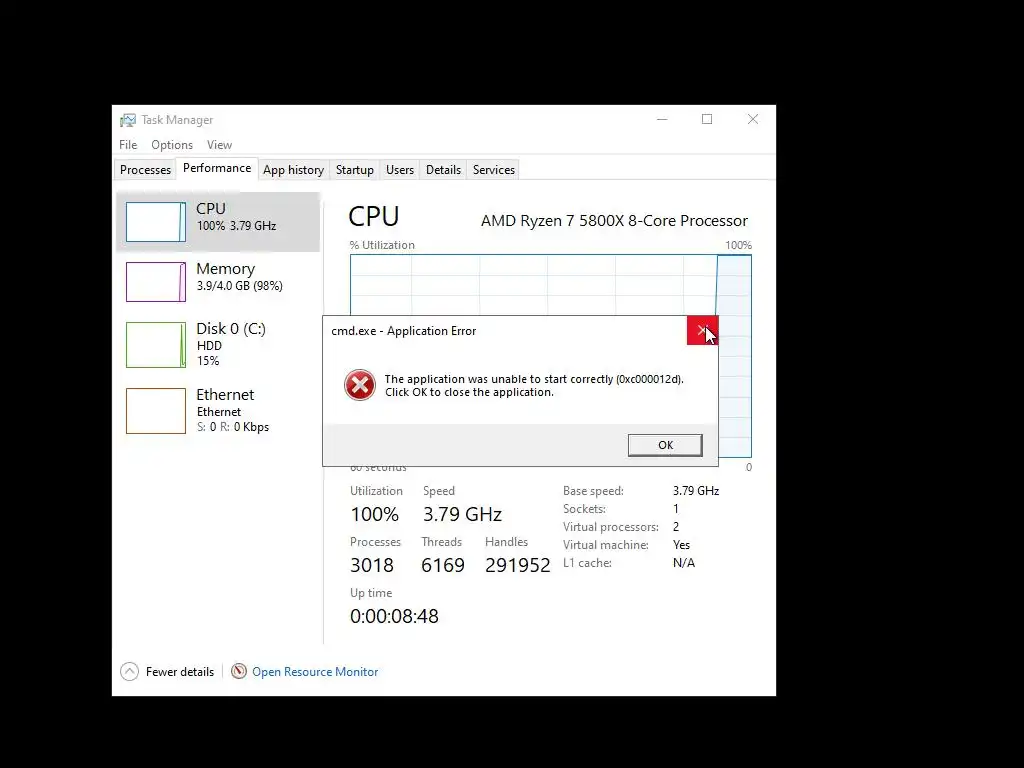1024x768 pixels.
Task: Click the cmd.exe - Application Error title
Action: tap(404, 331)
